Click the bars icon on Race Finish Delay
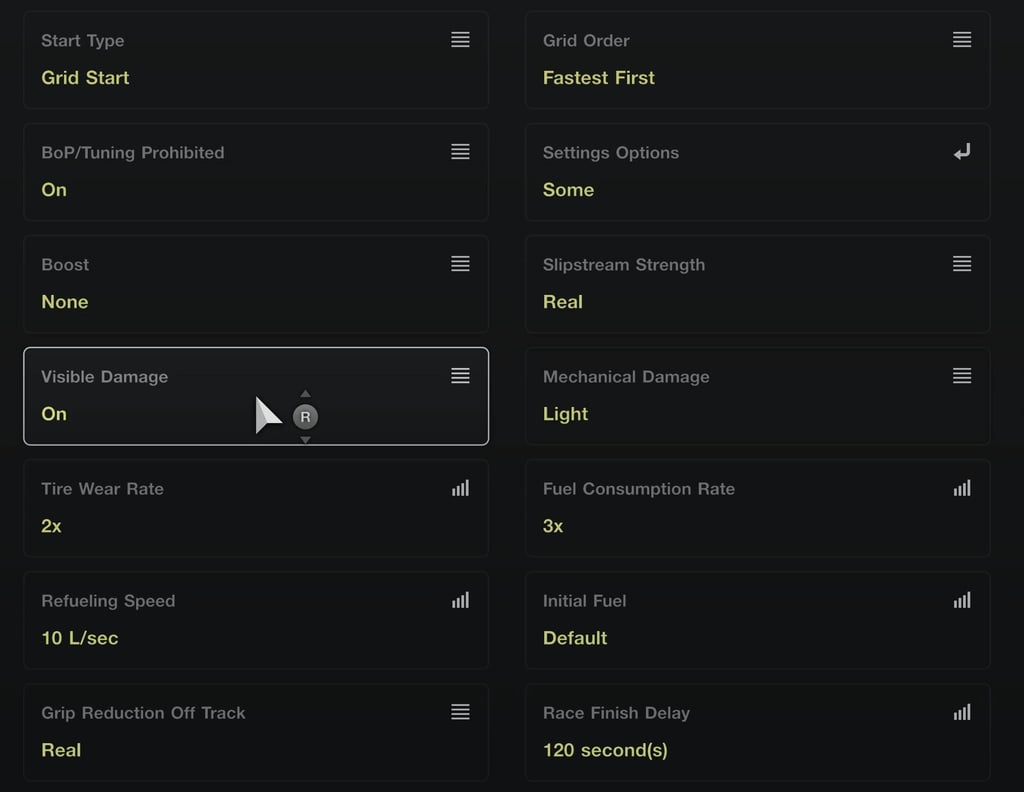This screenshot has width=1024, height=792. pos(962,712)
